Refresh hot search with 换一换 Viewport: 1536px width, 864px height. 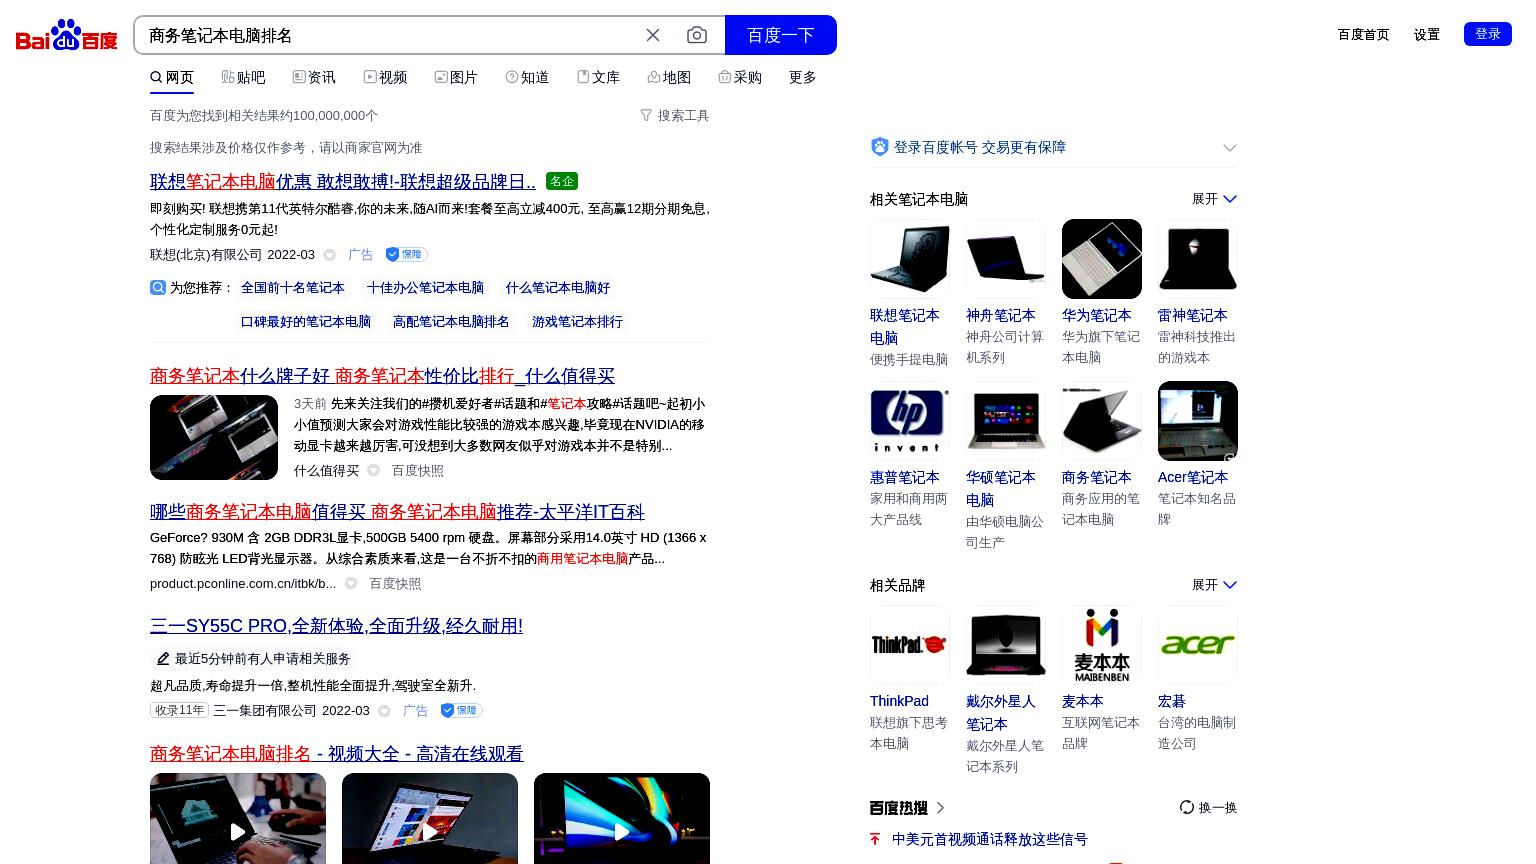click(1208, 807)
